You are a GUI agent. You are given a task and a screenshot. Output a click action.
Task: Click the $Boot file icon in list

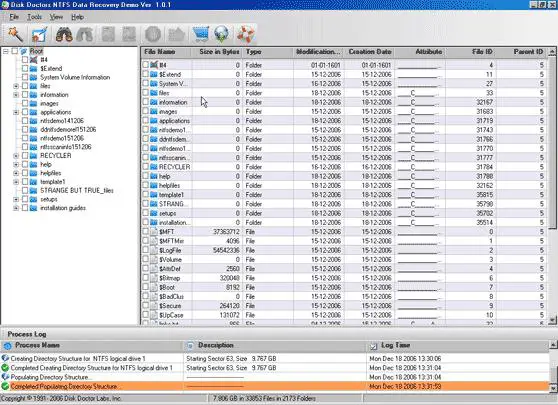pyautogui.click(x=154, y=287)
